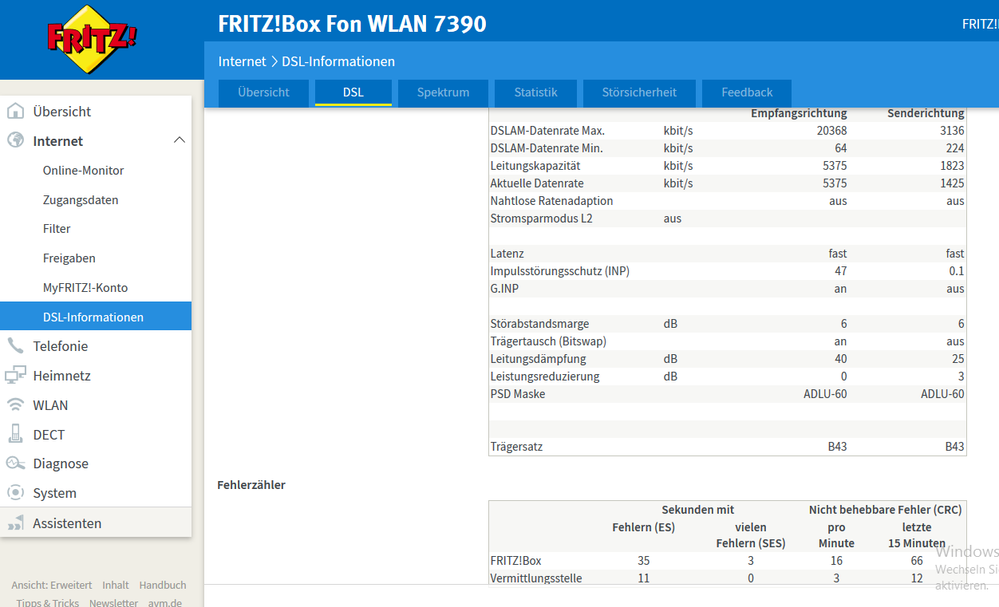Click the Assistenten wizard icon
This screenshot has height=607, width=999.
[15, 523]
